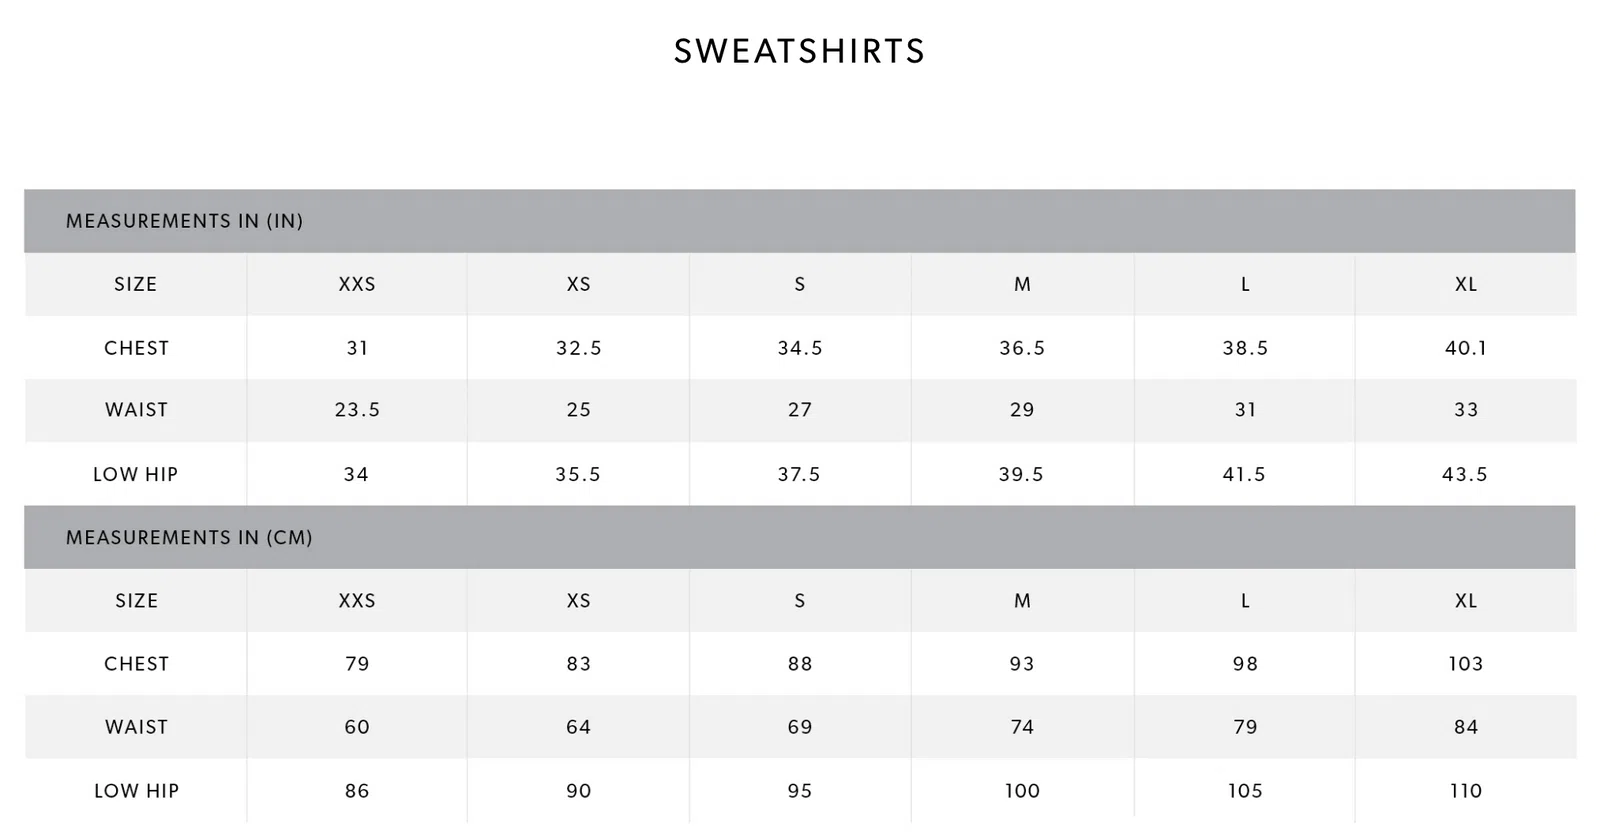Image resolution: width=1600 pixels, height=836 pixels.
Task: Select waist value 79 cm for size L
Action: (x=1245, y=728)
